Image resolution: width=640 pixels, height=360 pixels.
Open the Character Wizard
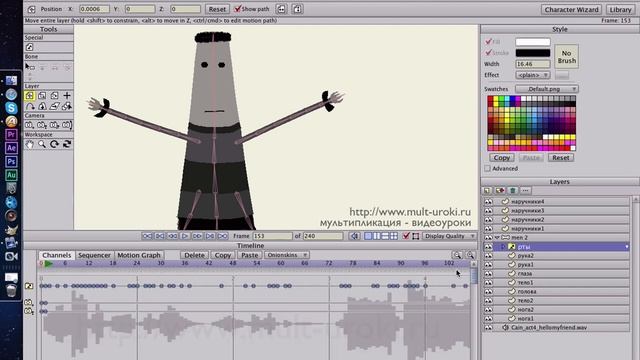tap(571, 9)
